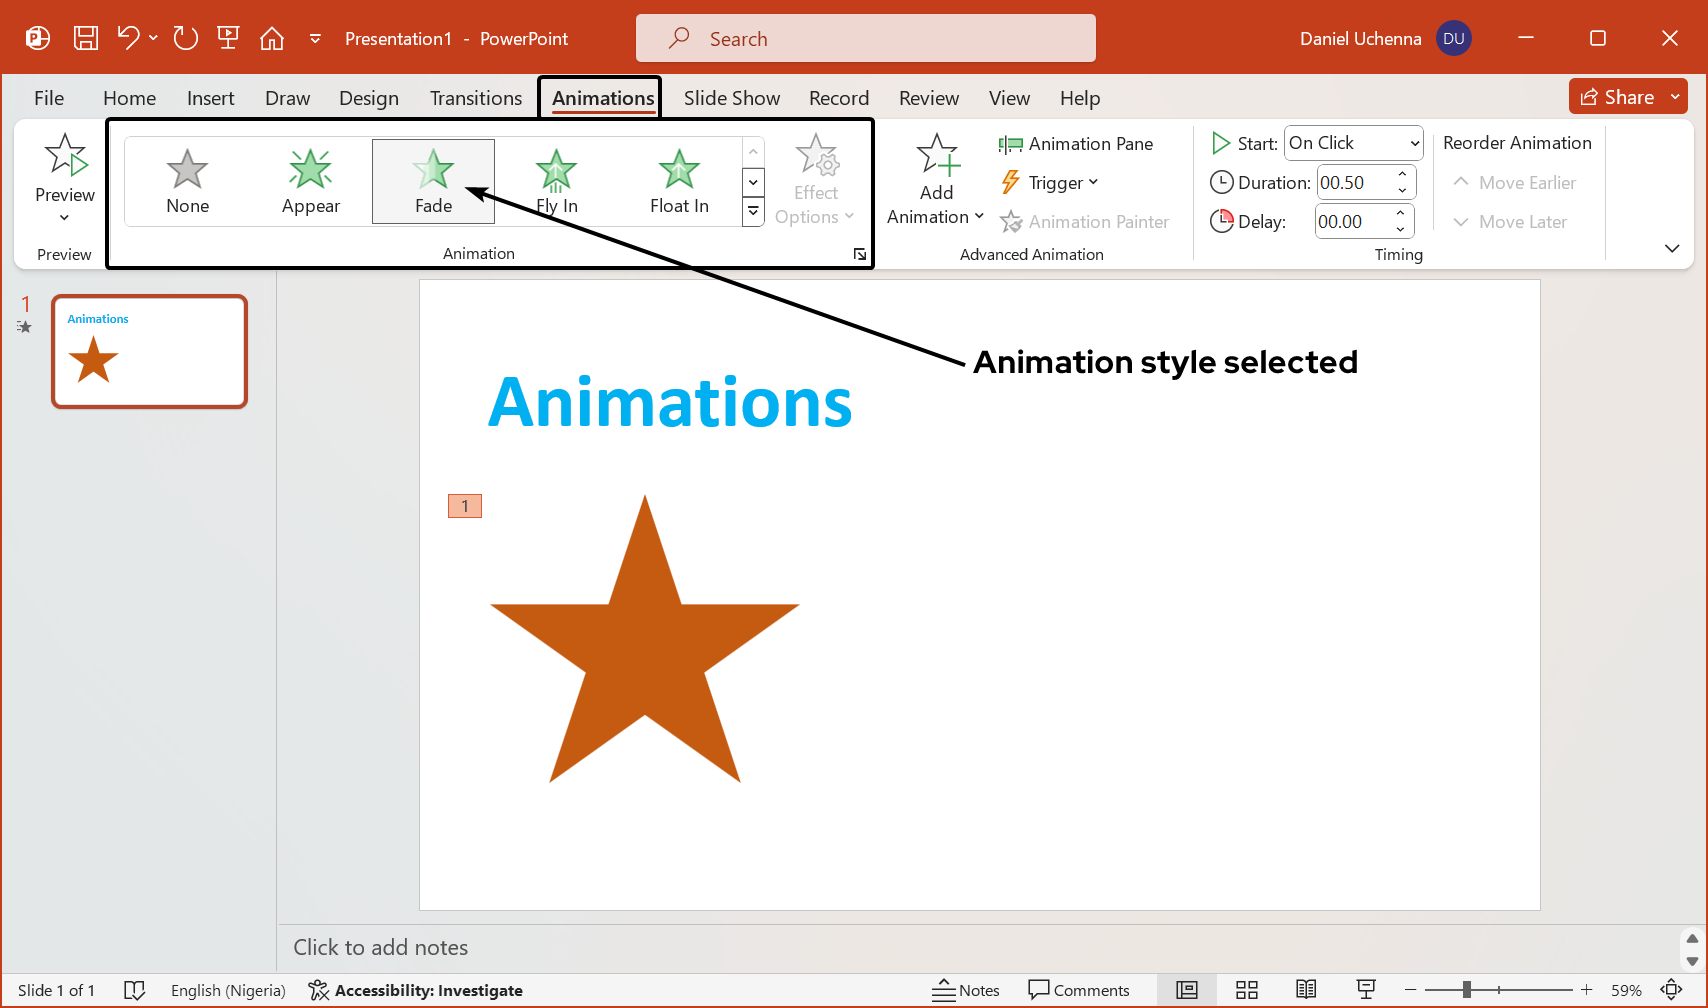Screen dimensions: 1708x1008
Task: Expand the animation gallery with More arrow
Action: point(753,211)
